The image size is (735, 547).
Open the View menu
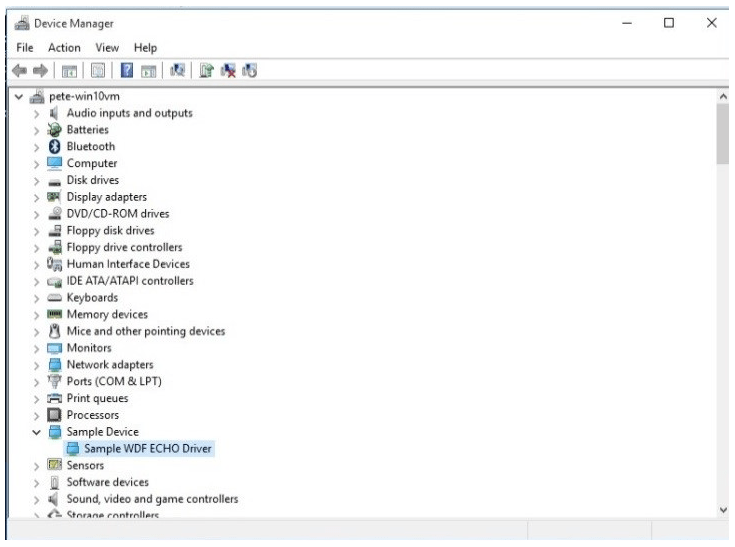click(x=108, y=48)
